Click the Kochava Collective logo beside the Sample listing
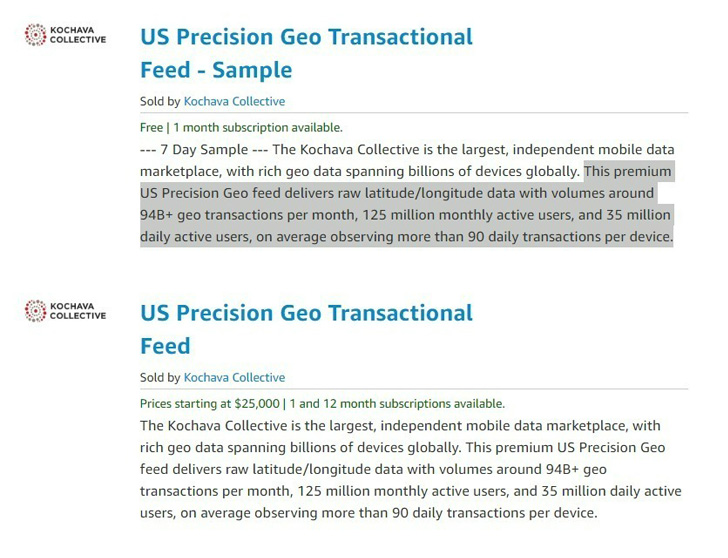The height and width of the screenshot is (558, 728). pos(65,35)
